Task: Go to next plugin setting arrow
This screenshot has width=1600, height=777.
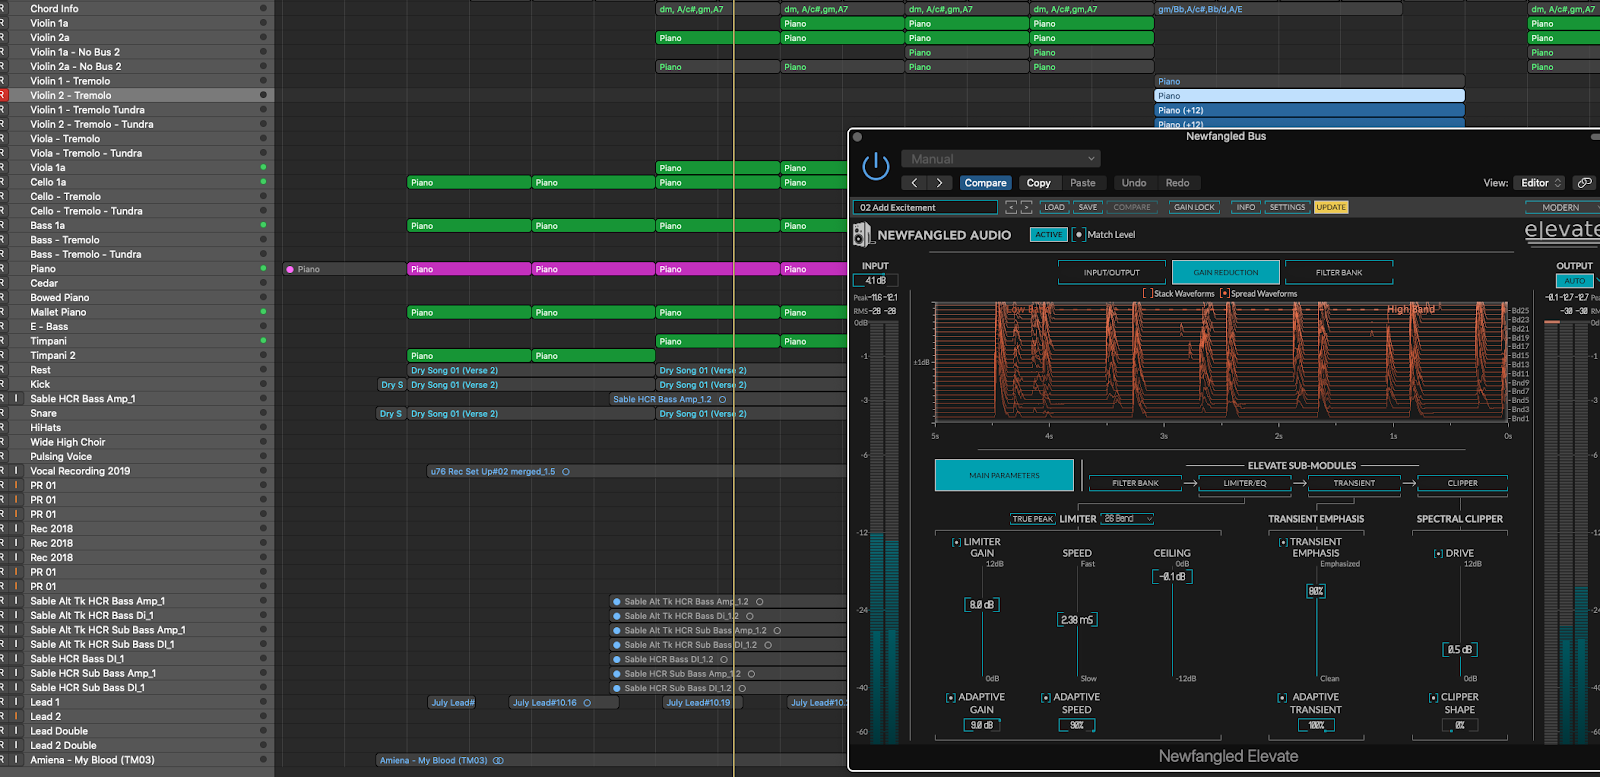Action: [x=939, y=183]
